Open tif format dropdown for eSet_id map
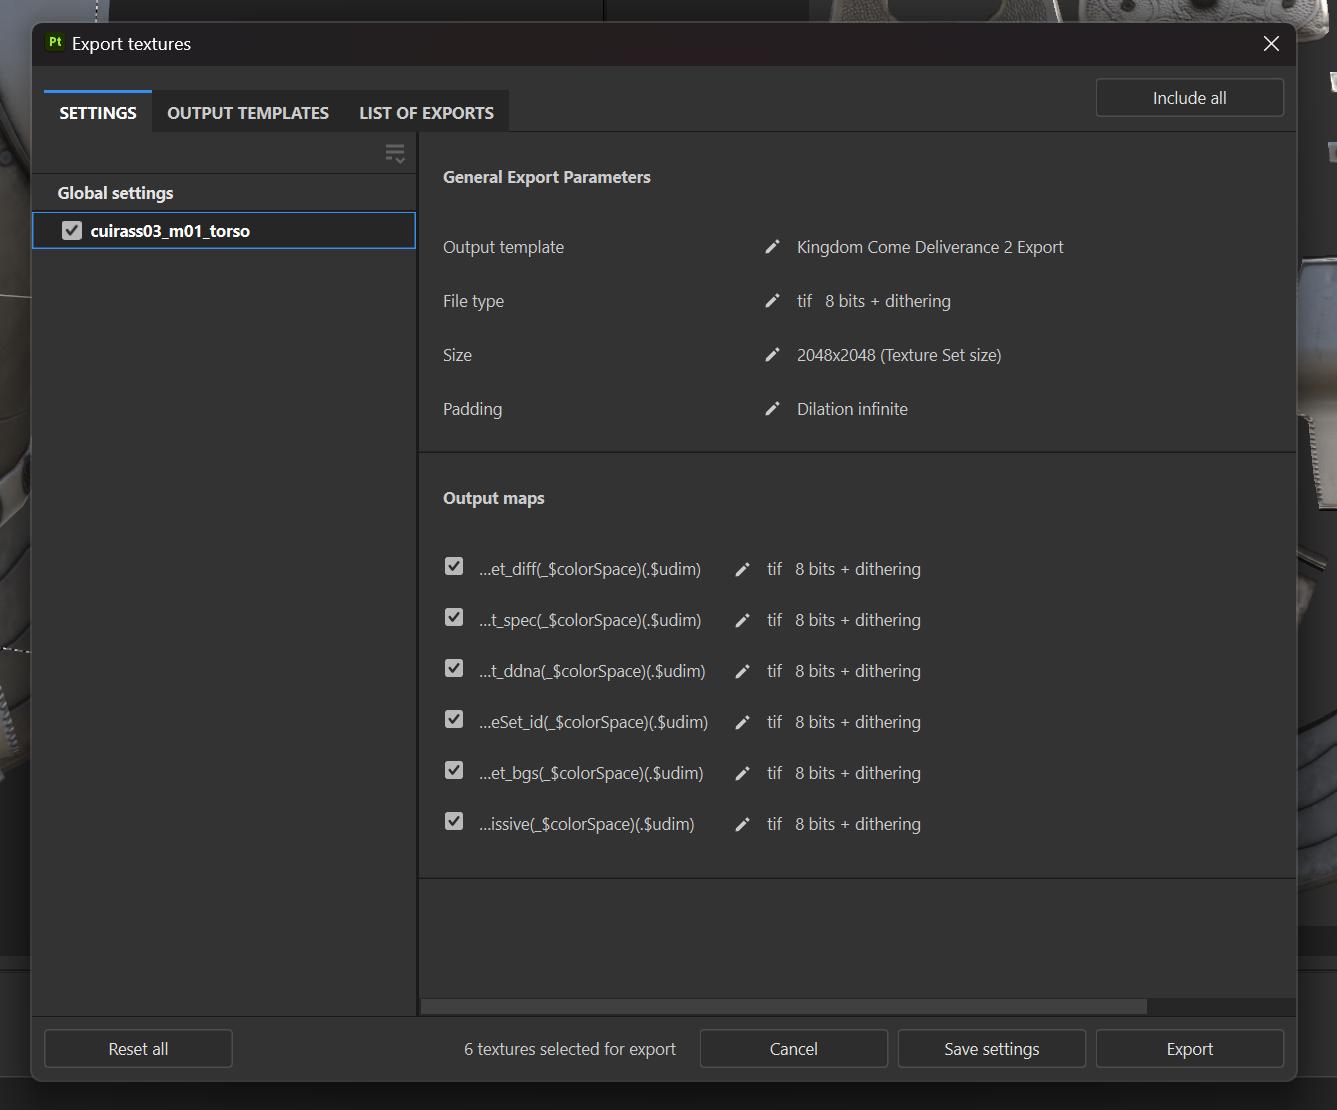The width and height of the screenshot is (1337, 1110). [774, 722]
